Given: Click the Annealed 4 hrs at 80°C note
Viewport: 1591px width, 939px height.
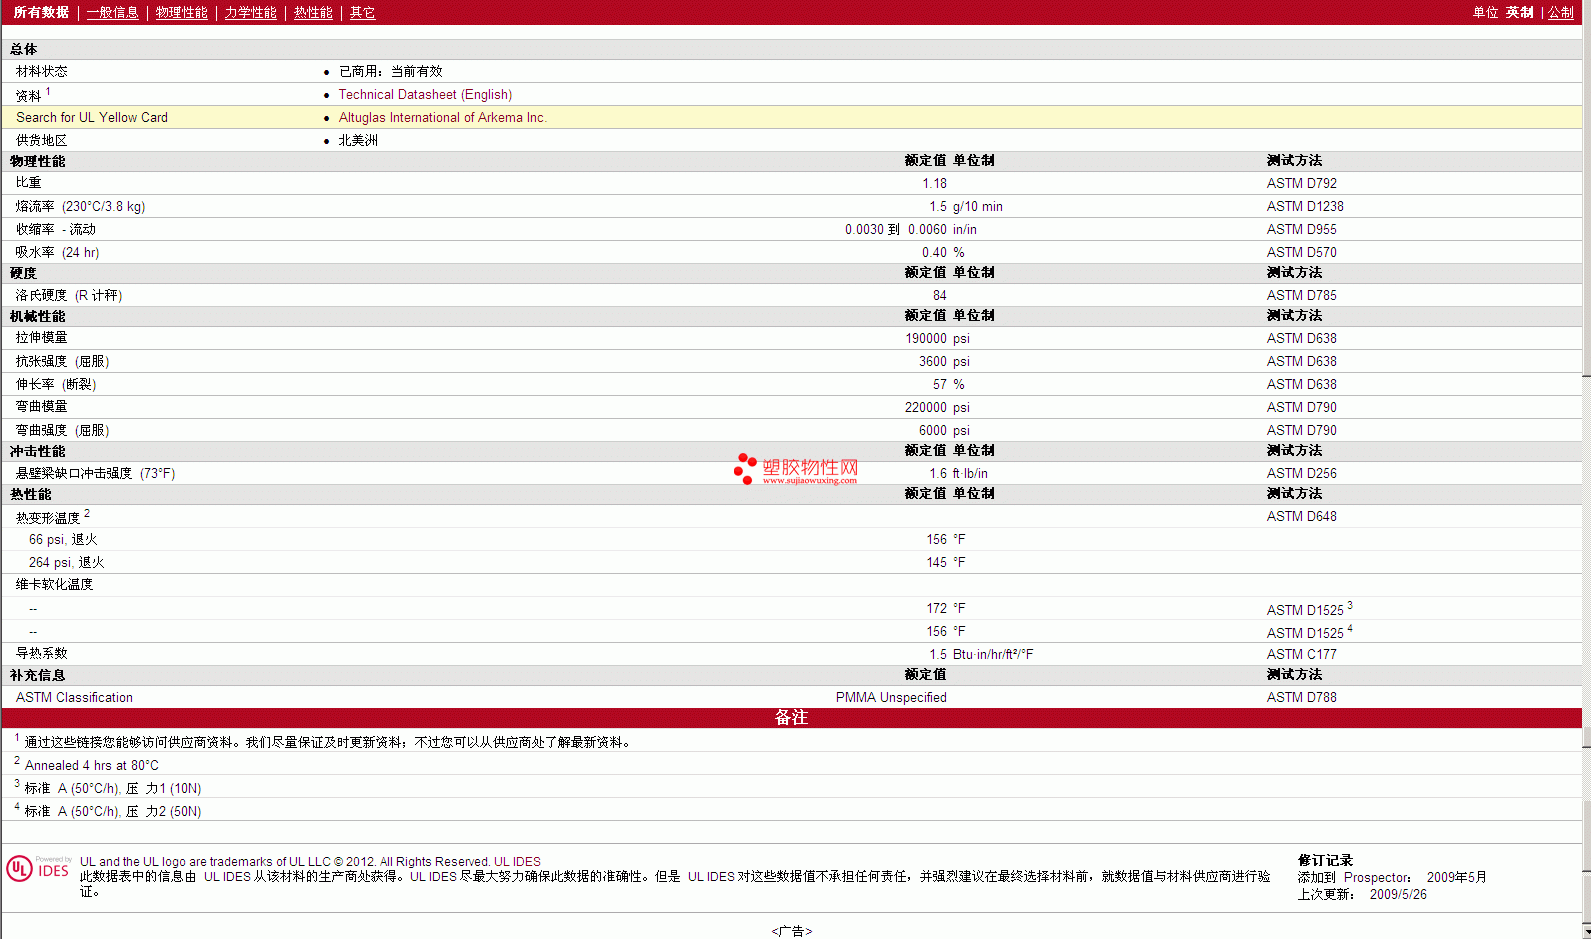Looking at the screenshot, I should click(x=92, y=765).
